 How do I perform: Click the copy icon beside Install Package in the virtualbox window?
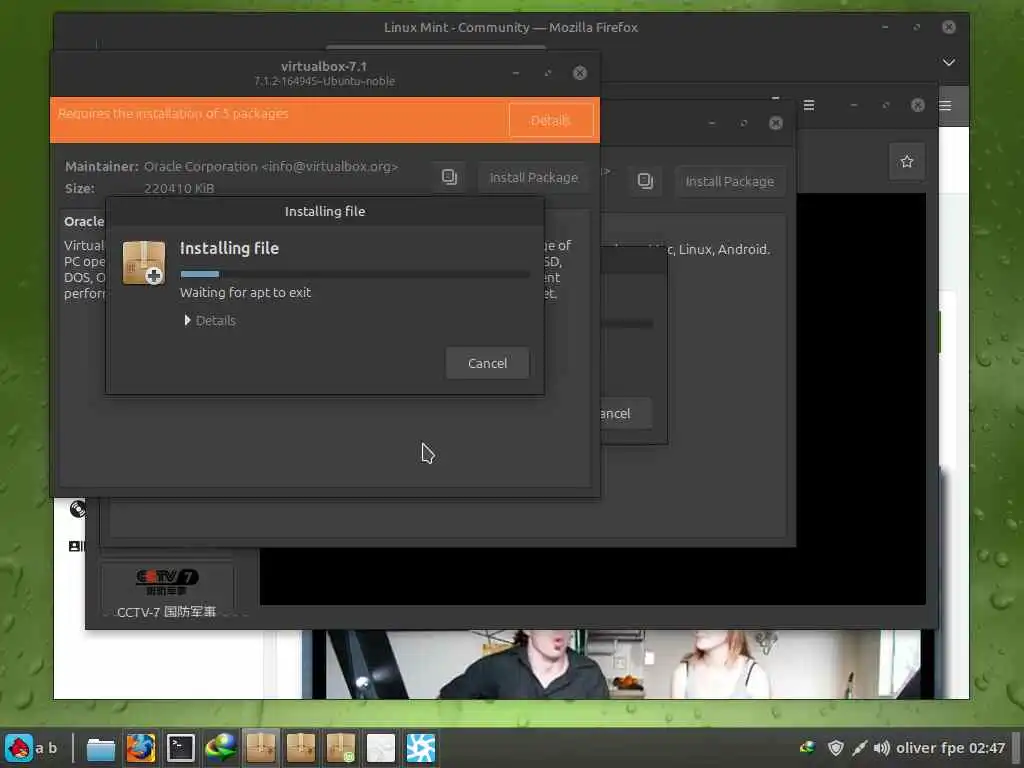tap(449, 177)
